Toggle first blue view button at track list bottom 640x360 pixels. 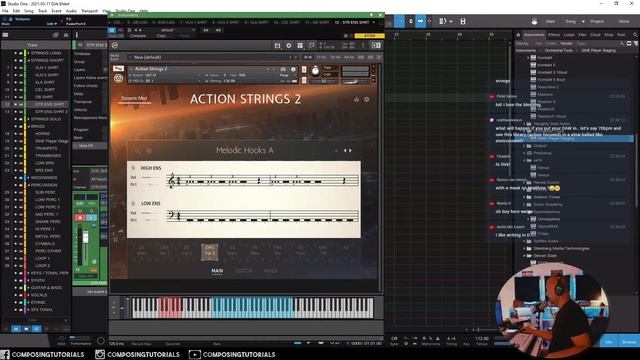coord(16,329)
